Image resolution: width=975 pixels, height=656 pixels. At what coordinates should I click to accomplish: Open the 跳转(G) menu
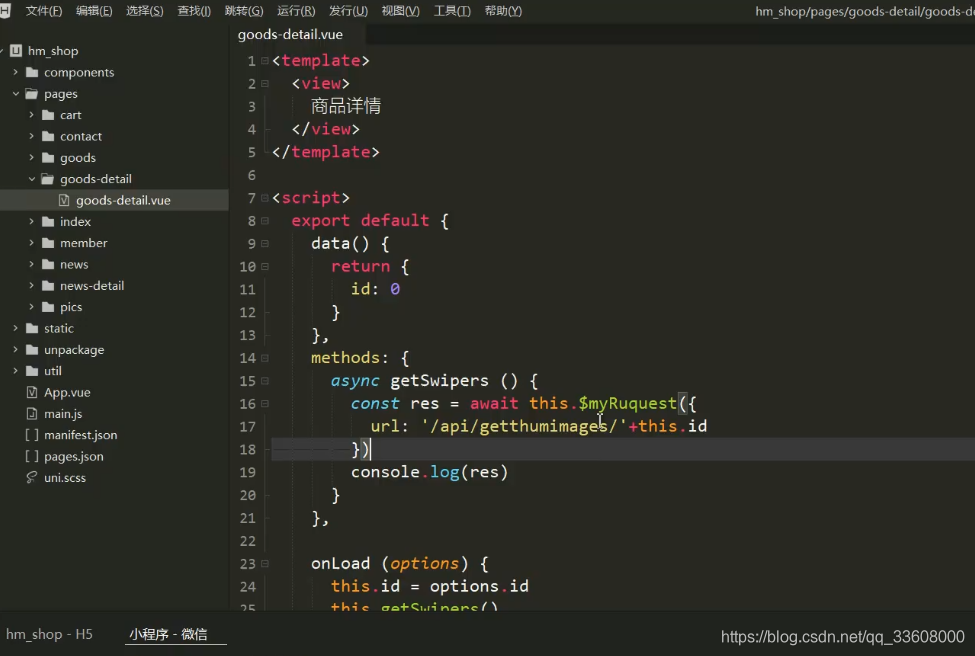[x=244, y=11]
